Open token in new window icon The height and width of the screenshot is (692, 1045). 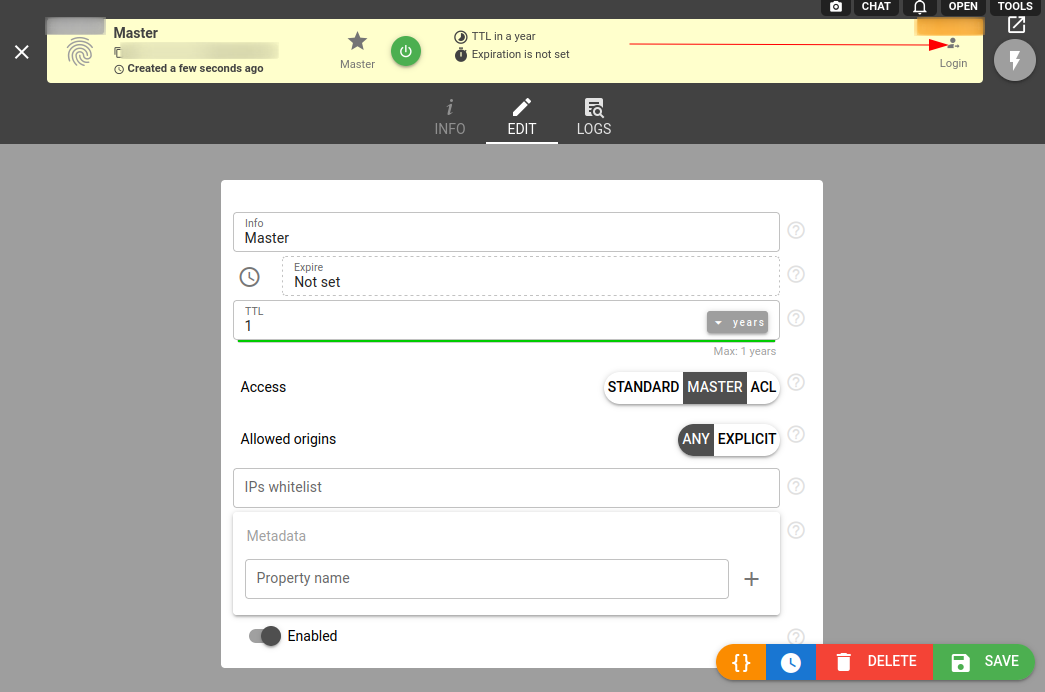1016,25
